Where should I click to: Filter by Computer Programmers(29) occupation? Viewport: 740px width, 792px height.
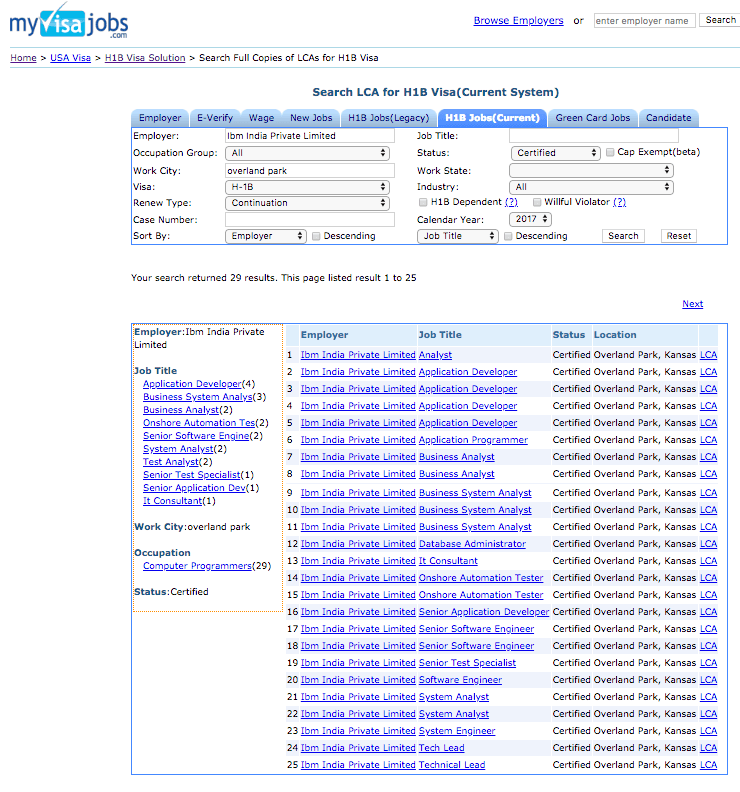point(197,566)
